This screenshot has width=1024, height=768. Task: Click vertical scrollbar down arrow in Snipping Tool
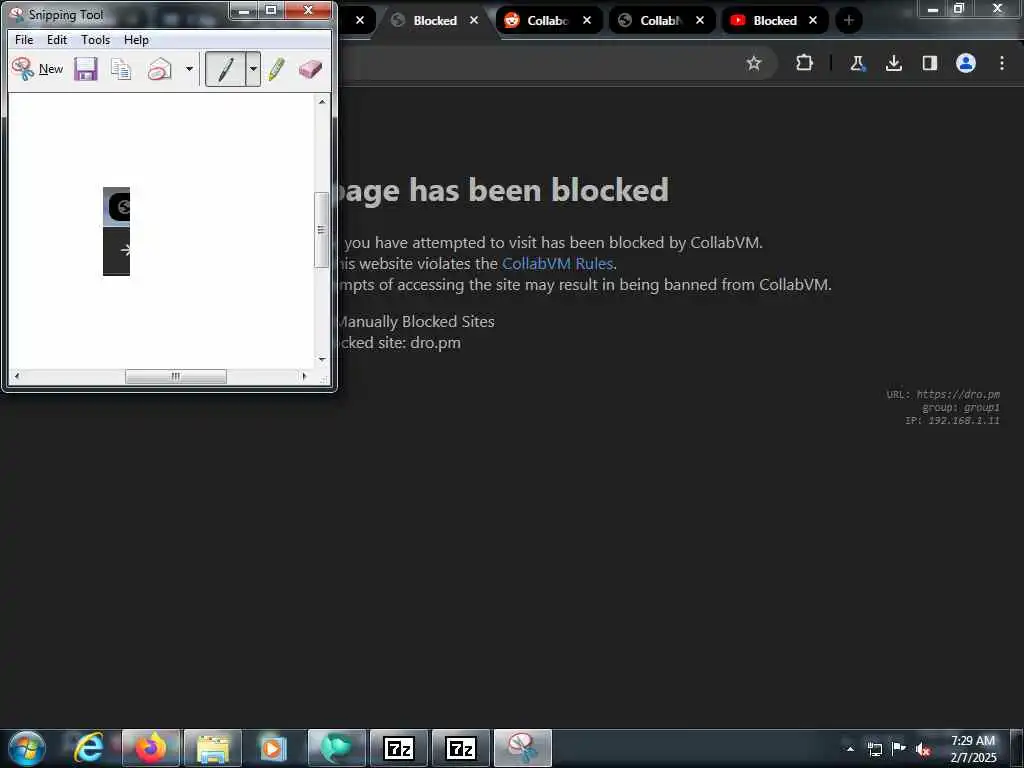coord(321,359)
